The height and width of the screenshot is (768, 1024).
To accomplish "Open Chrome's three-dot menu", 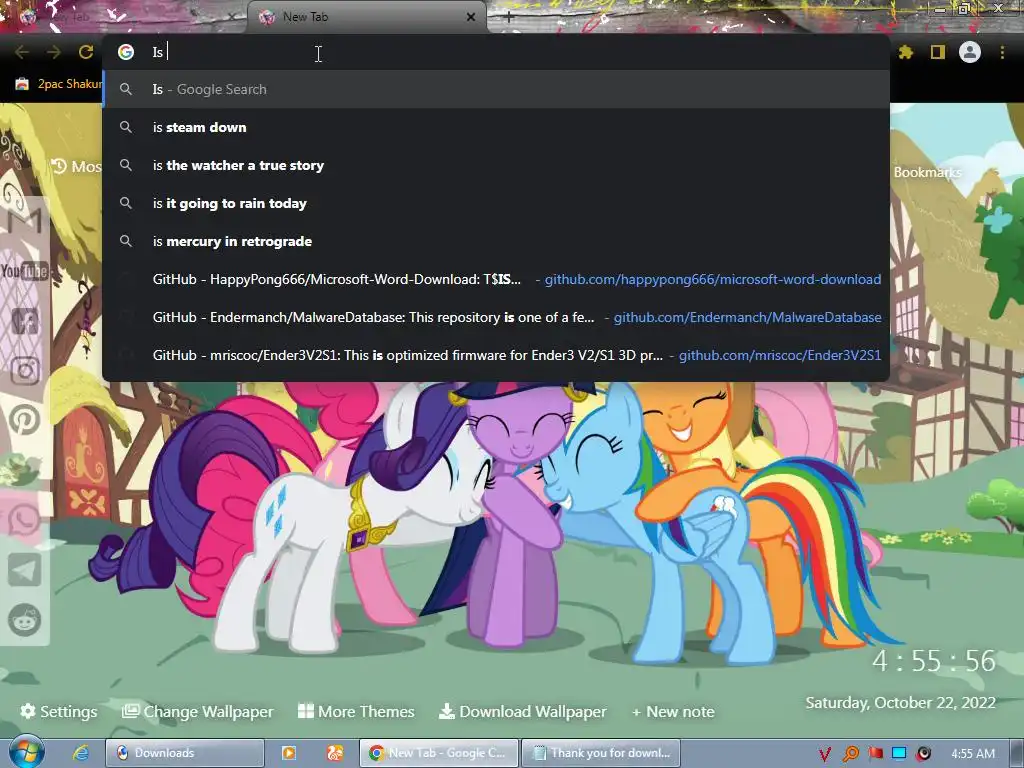I will pyautogui.click(x=1002, y=52).
